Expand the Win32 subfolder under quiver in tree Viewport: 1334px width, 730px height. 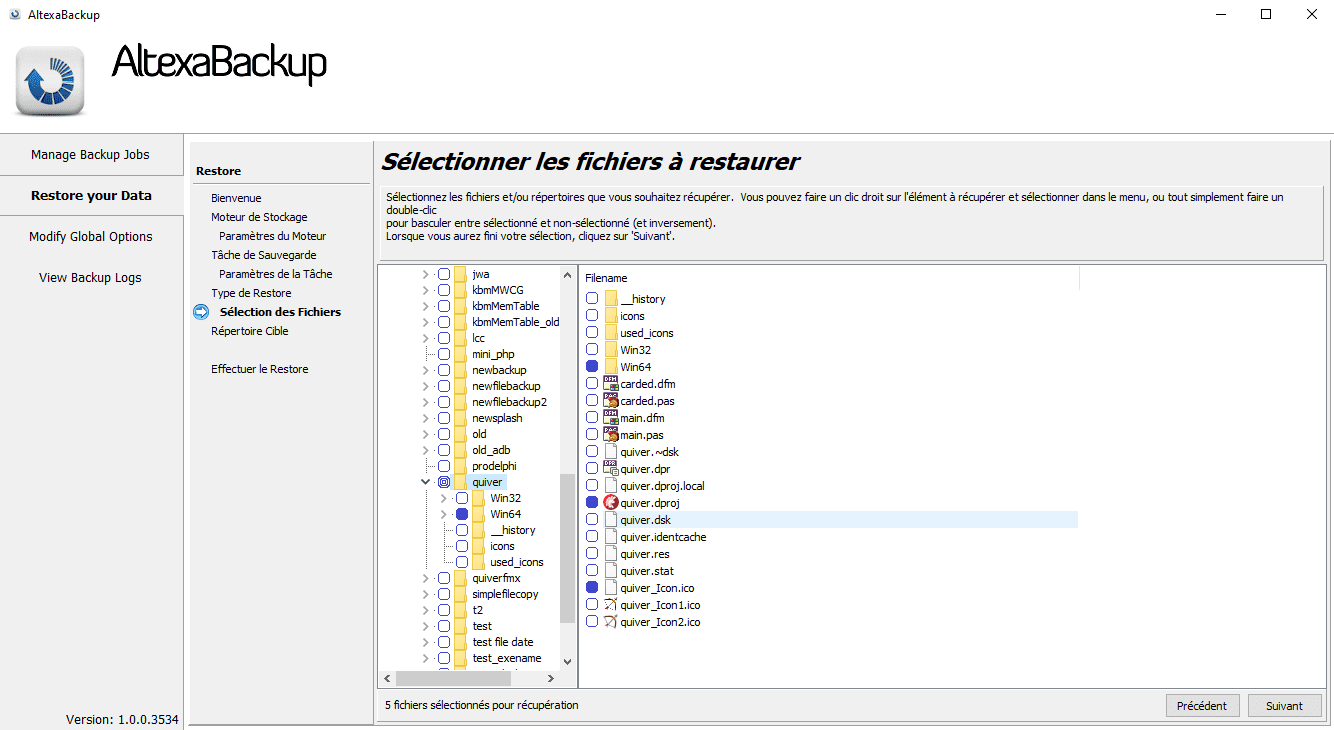(x=444, y=498)
